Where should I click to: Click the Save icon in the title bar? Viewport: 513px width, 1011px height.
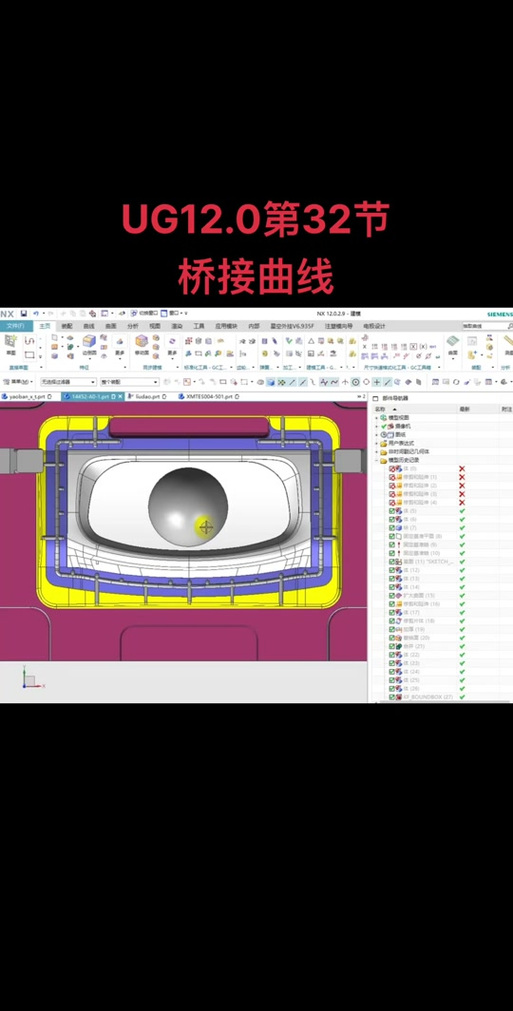24,313
